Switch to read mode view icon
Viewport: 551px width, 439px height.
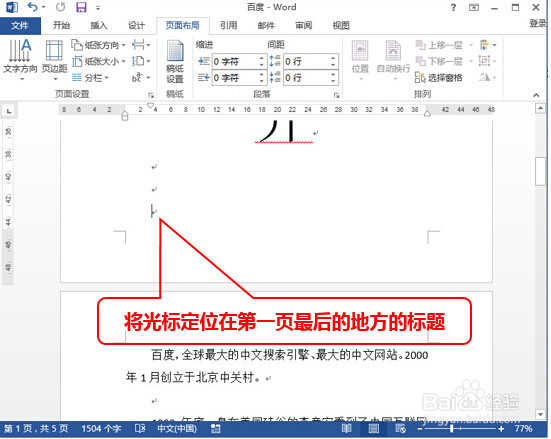point(346,428)
